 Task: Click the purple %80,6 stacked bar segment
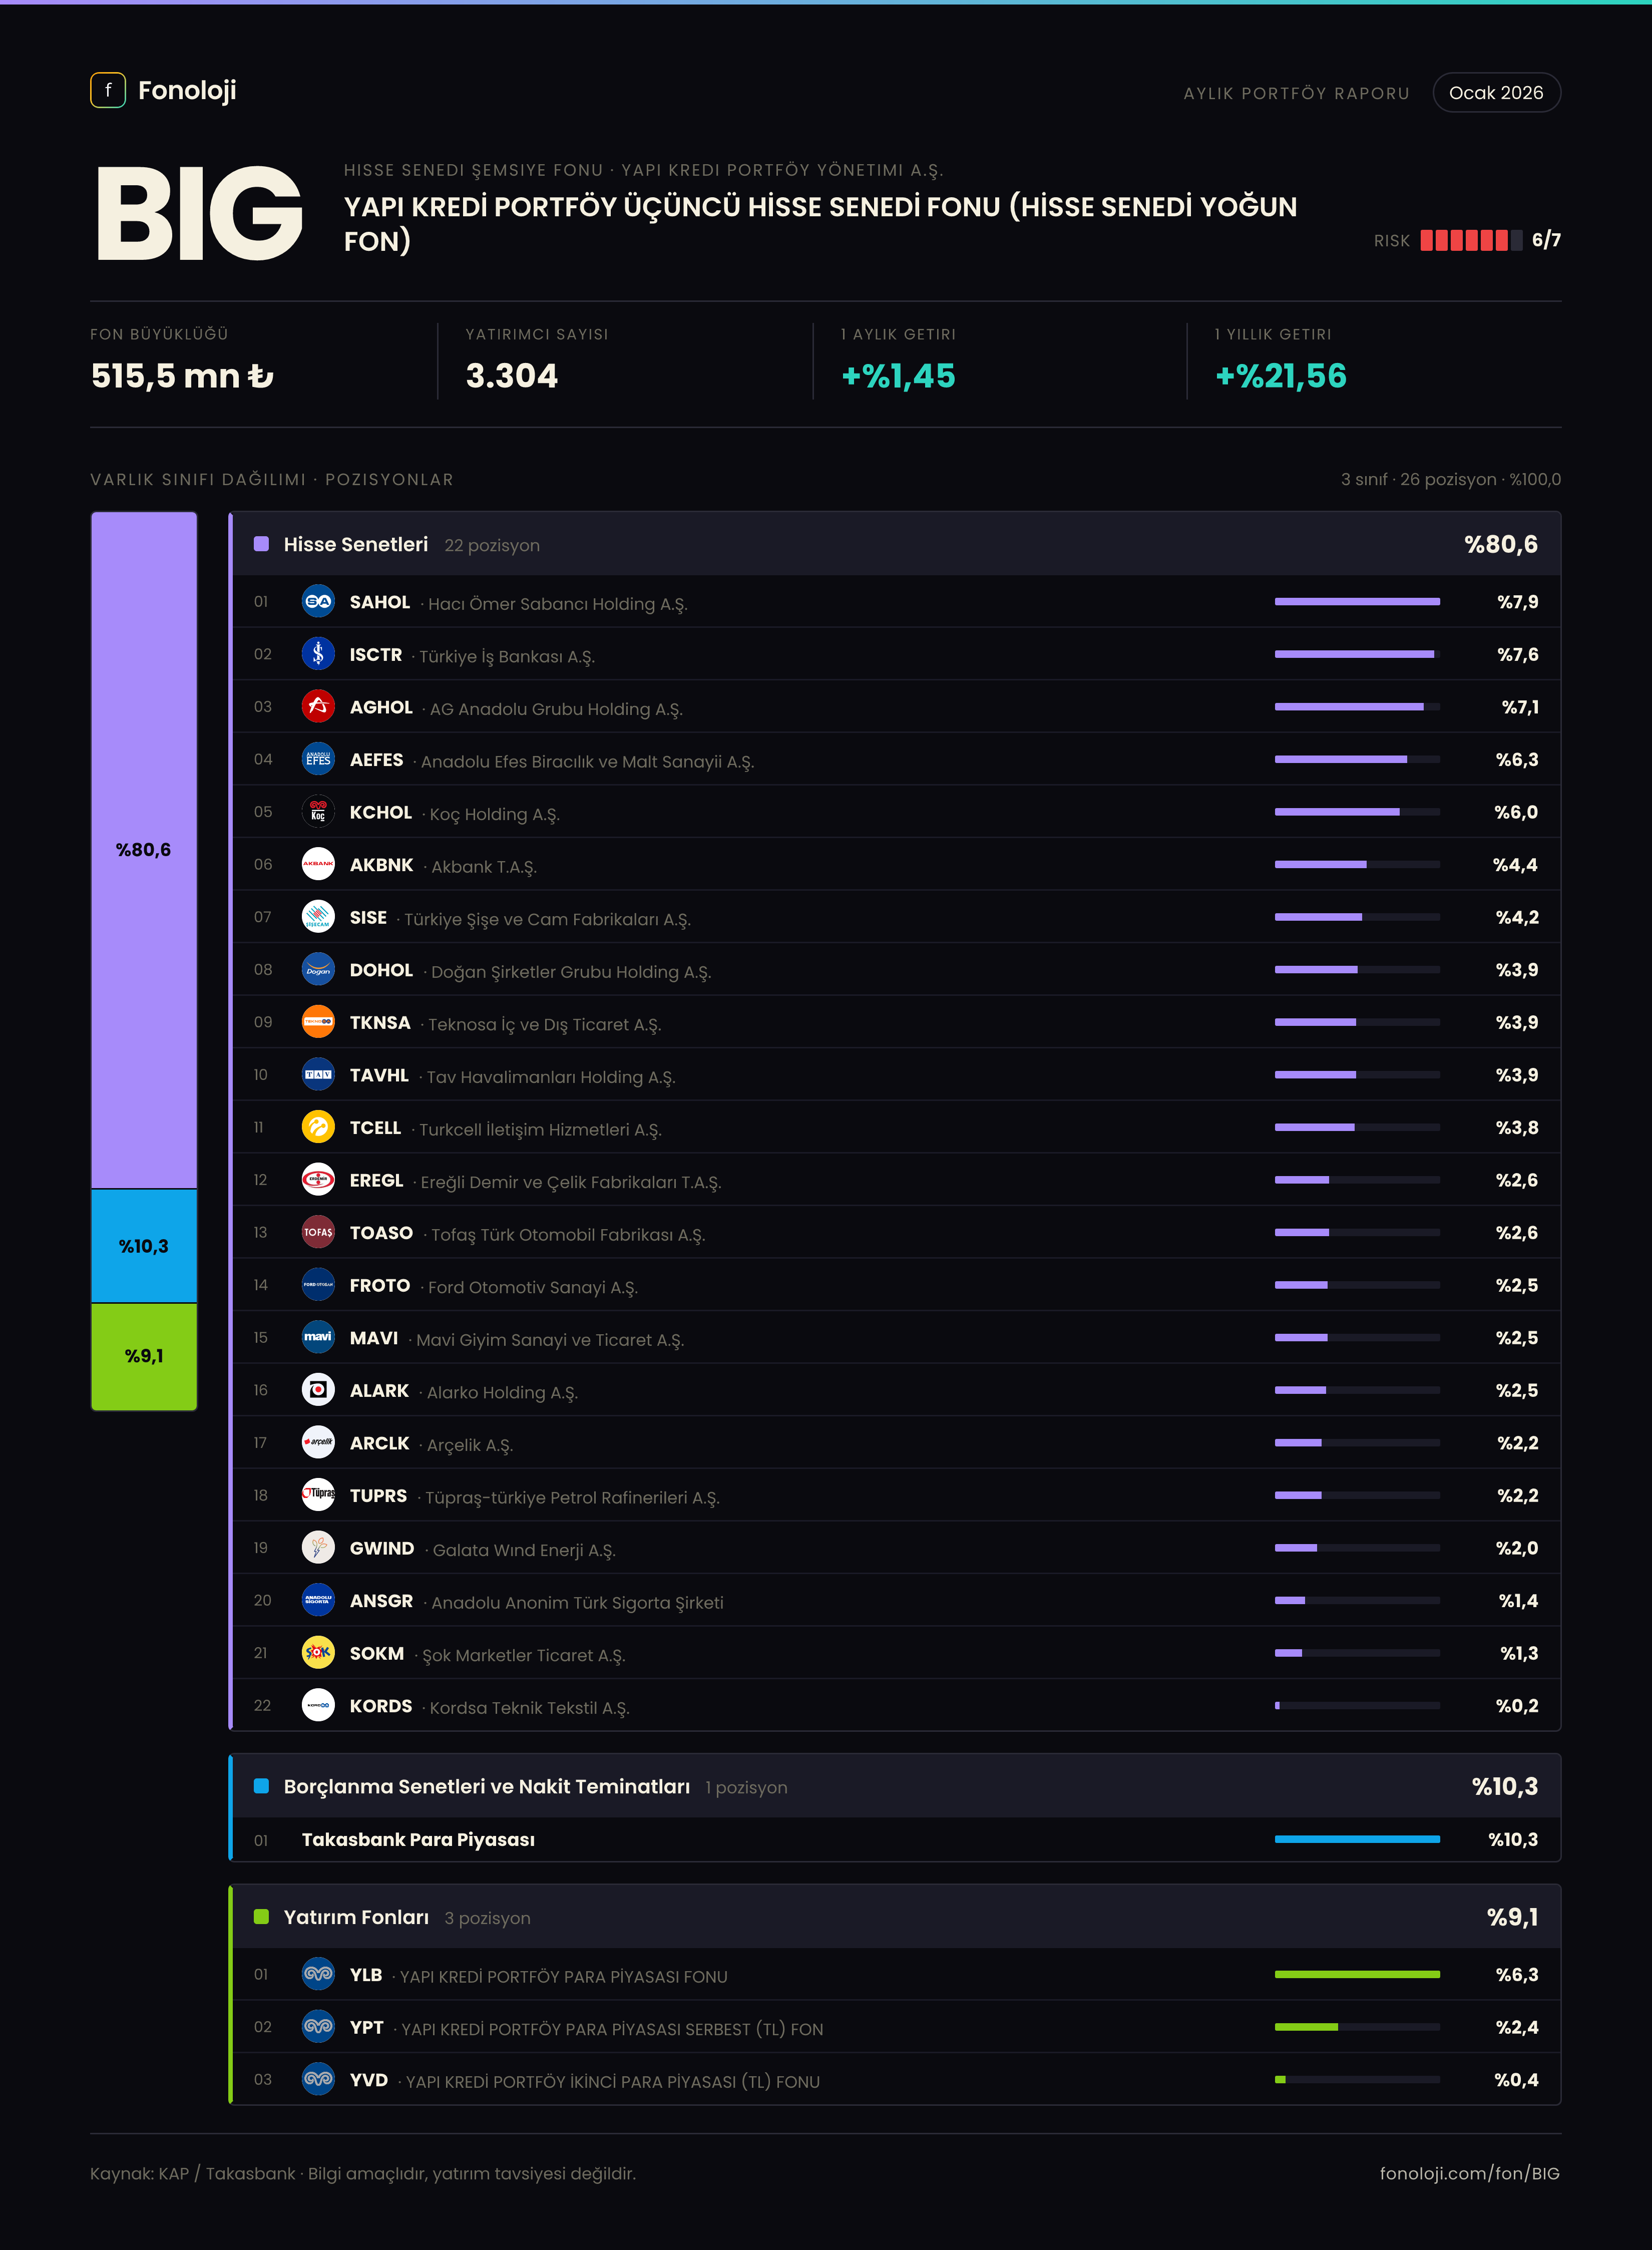coord(144,850)
